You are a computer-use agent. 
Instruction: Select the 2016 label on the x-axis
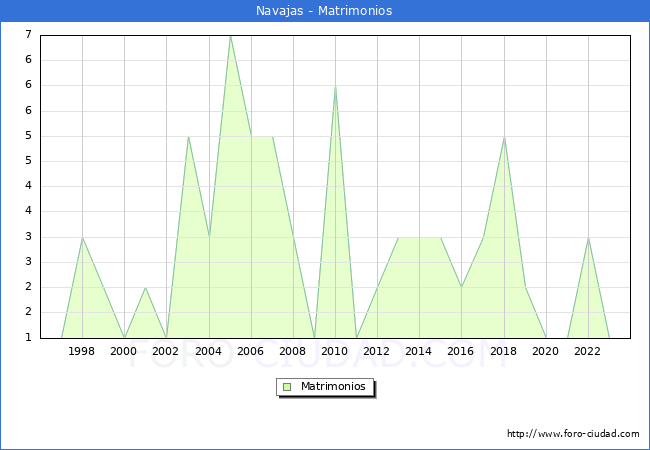[x=461, y=351]
